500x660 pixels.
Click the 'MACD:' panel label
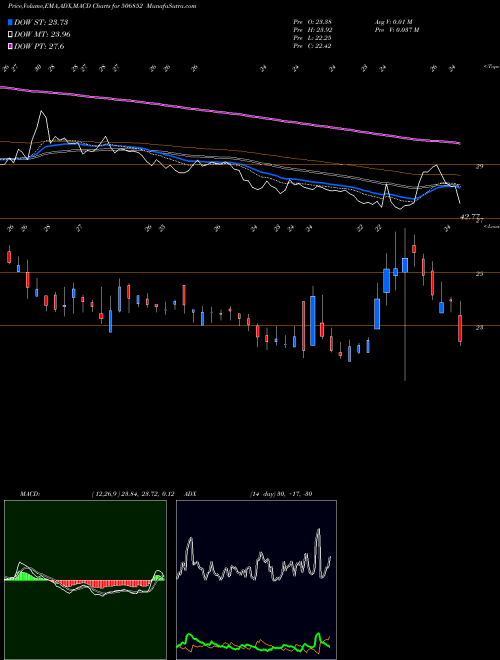[29, 494]
